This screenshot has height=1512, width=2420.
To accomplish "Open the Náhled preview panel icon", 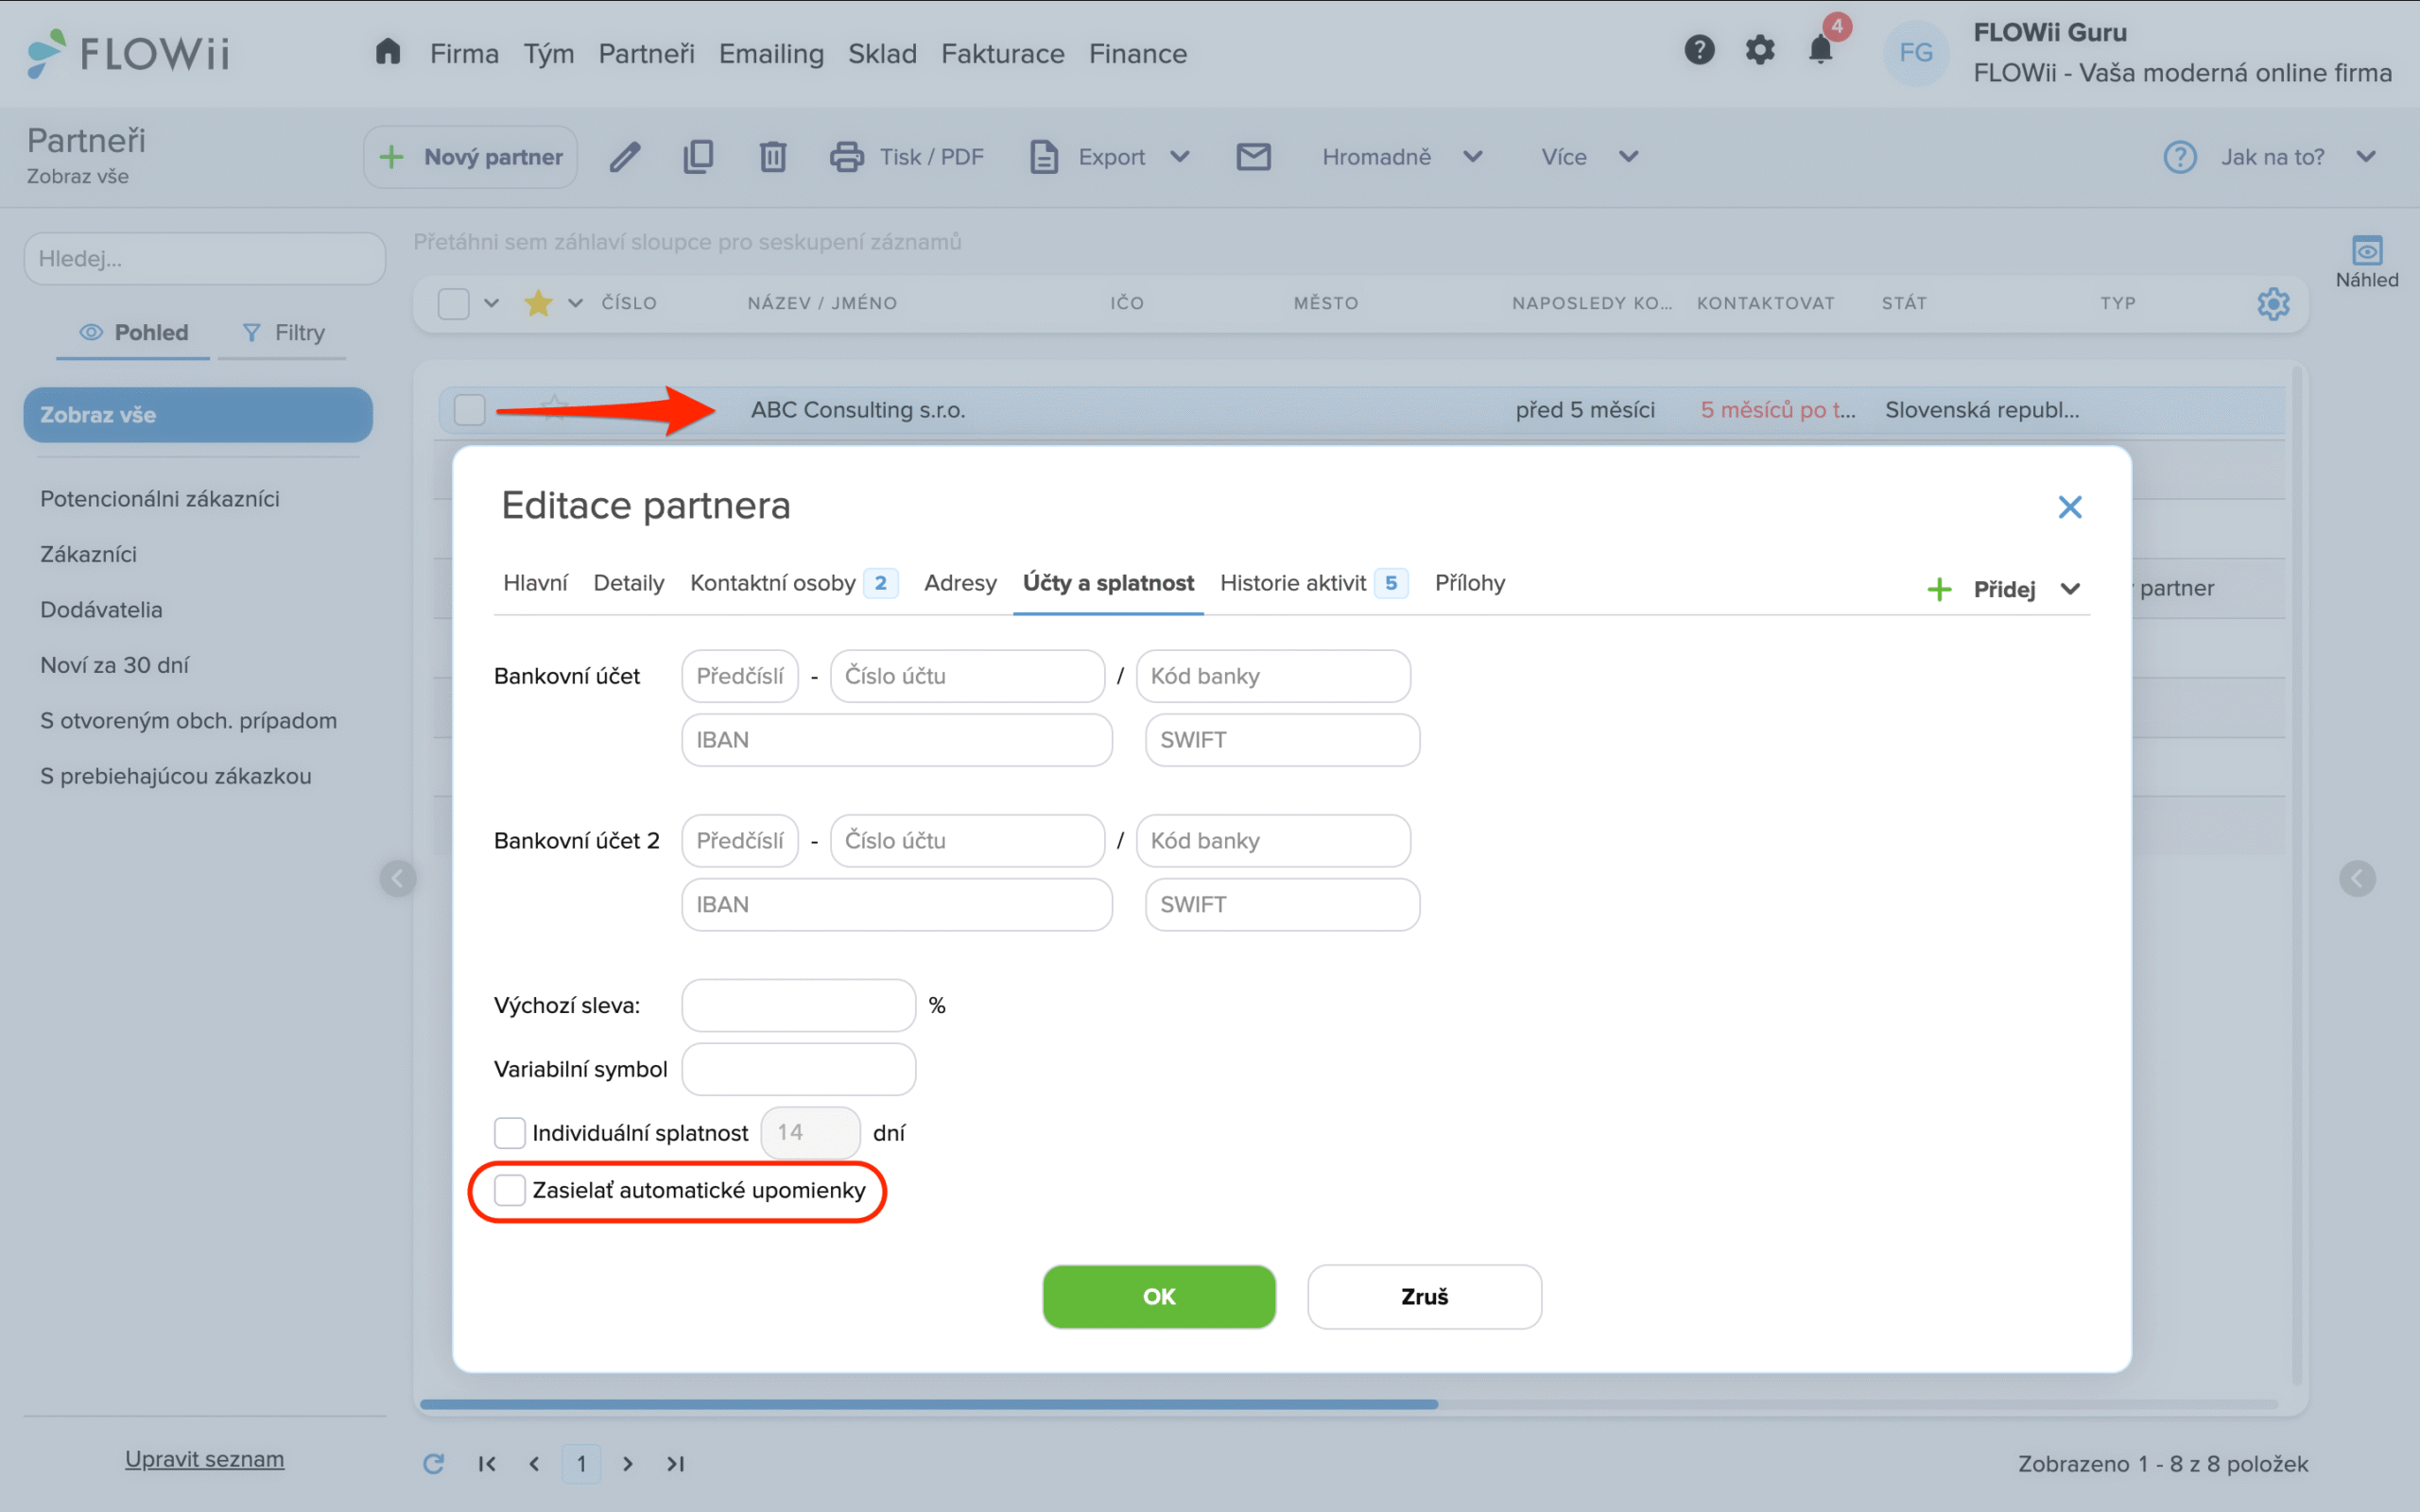I will click(2366, 251).
